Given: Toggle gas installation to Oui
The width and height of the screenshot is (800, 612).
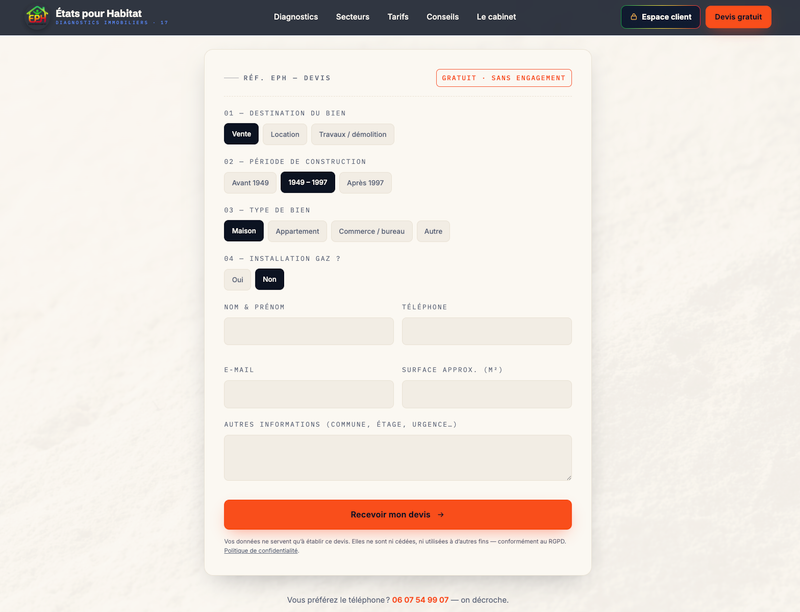Looking at the screenshot, I should click(237, 279).
